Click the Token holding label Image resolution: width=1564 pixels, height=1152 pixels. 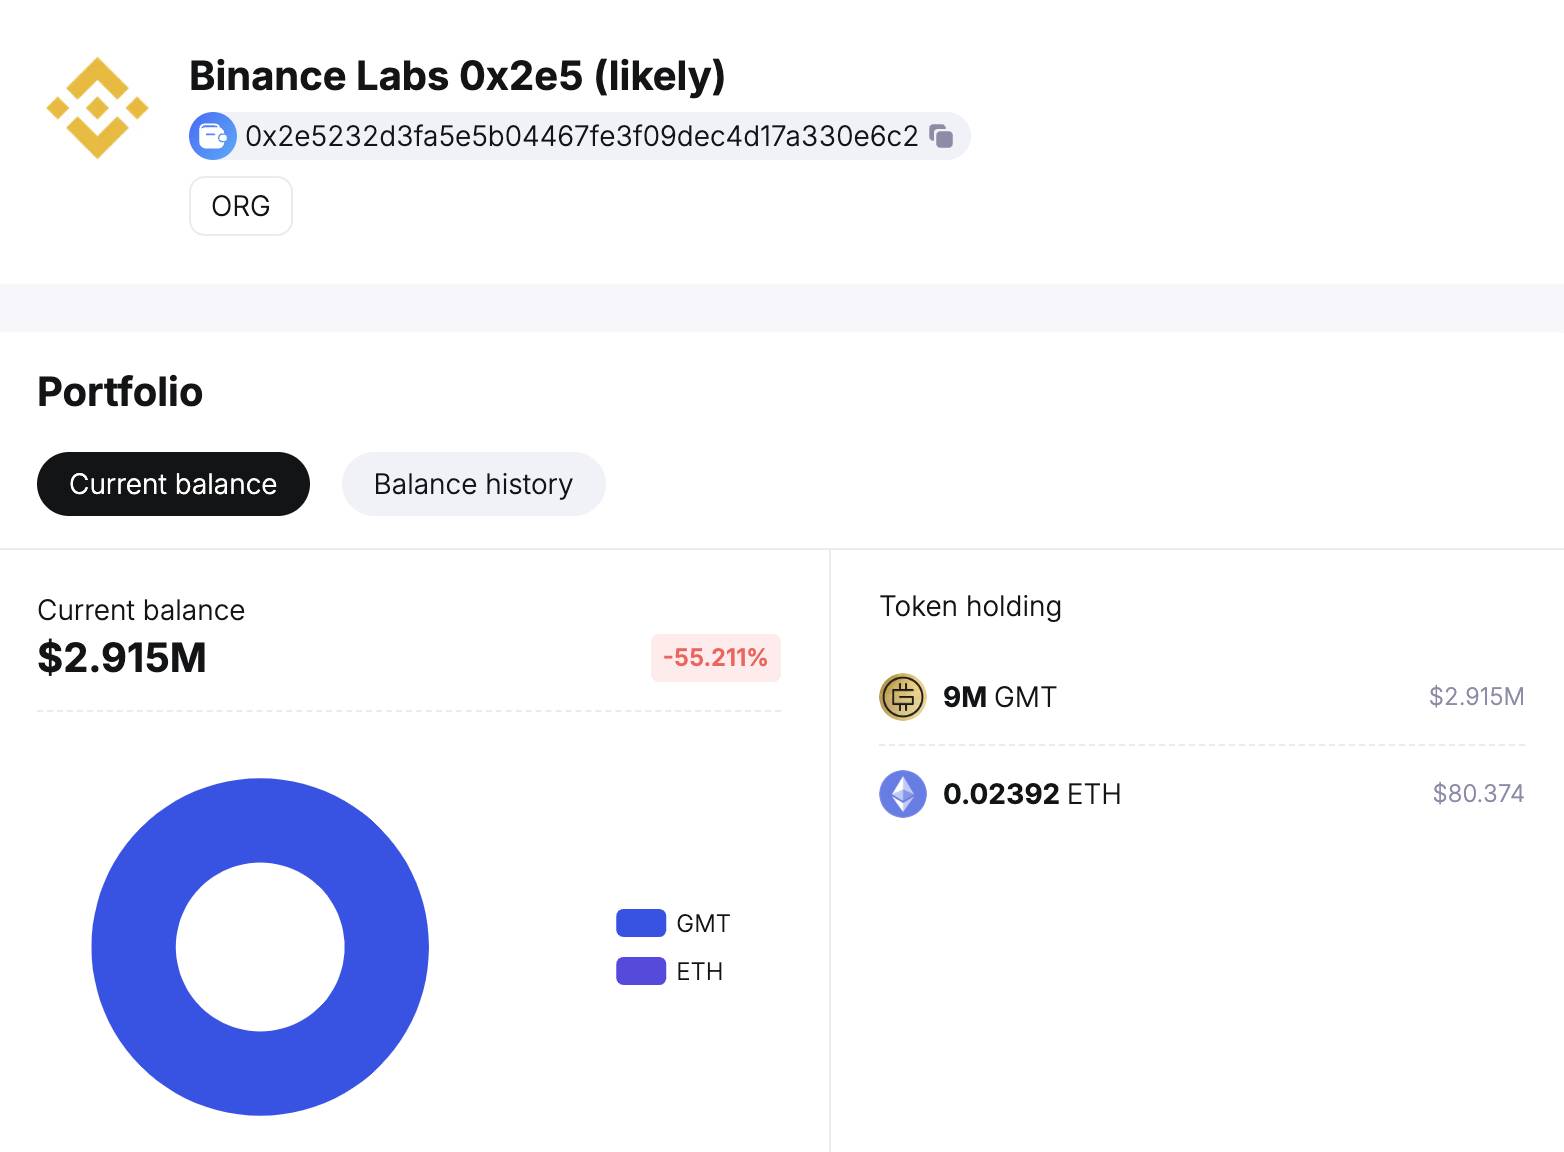click(970, 606)
